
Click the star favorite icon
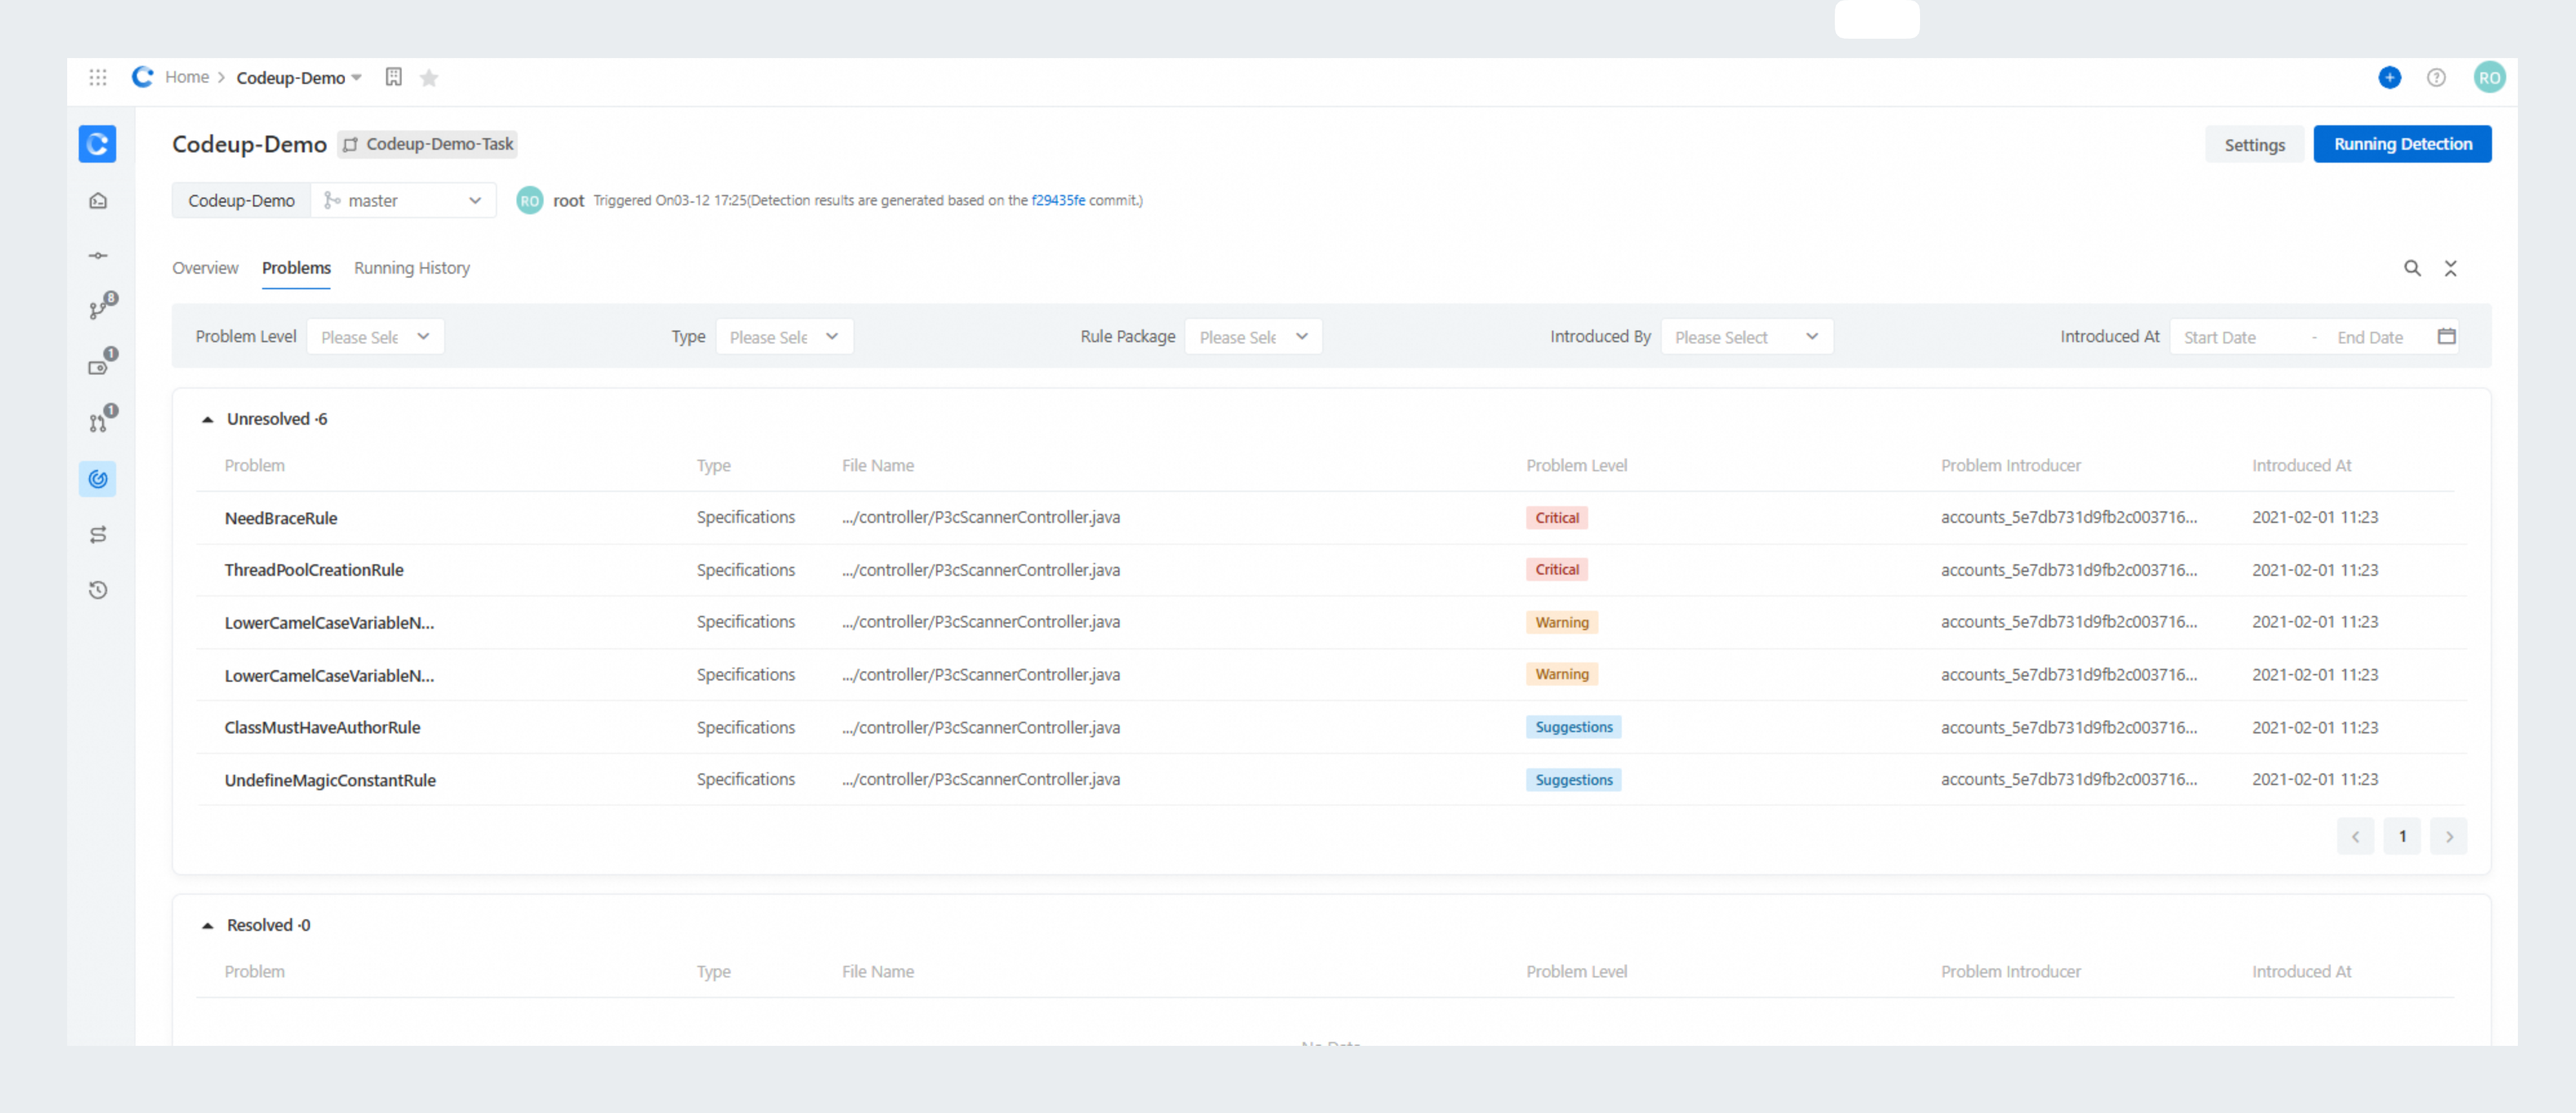click(429, 78)
